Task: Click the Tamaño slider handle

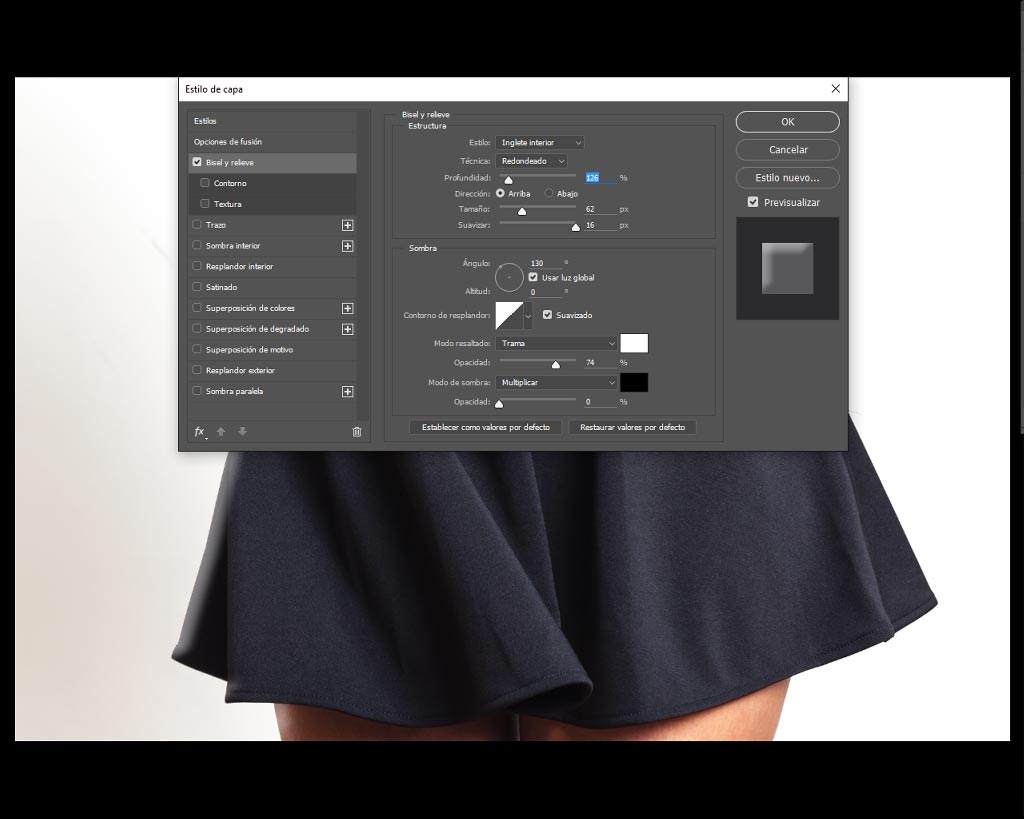Action: coord(522,211)
